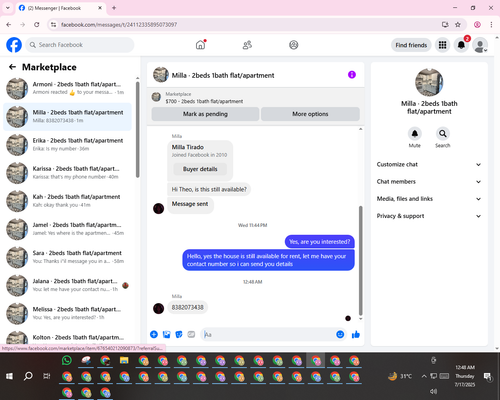Expand Customize chat section
The image size is (500, 400).
pyautogui.click(x=429, y=164)
